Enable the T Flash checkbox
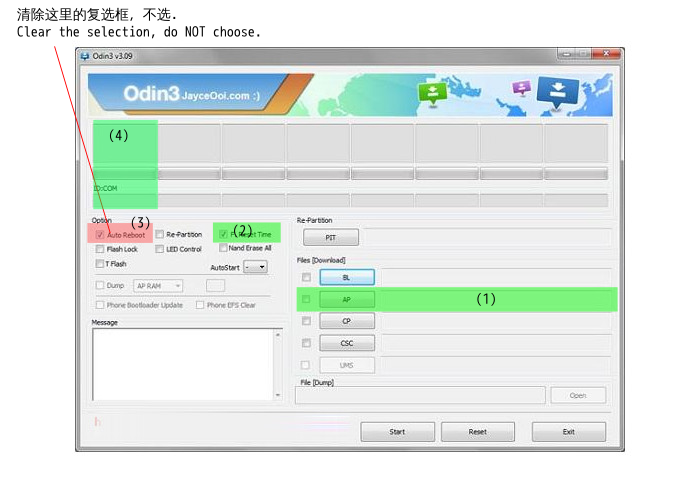 [x=100, y=264]
